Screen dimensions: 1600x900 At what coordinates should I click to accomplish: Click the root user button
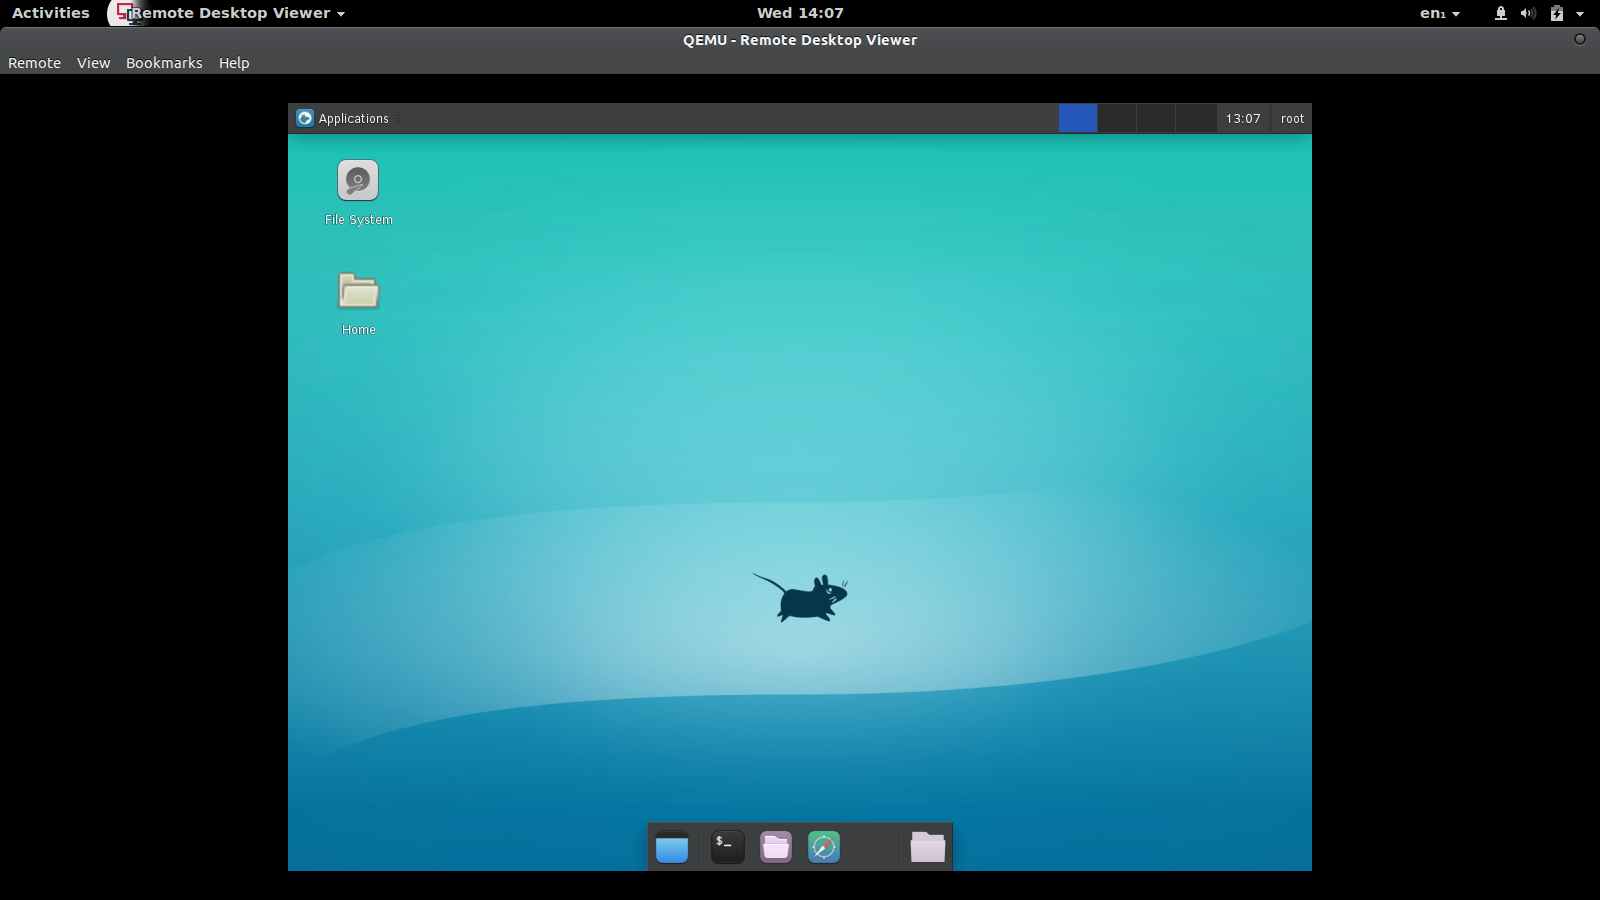coord(1292,118)
